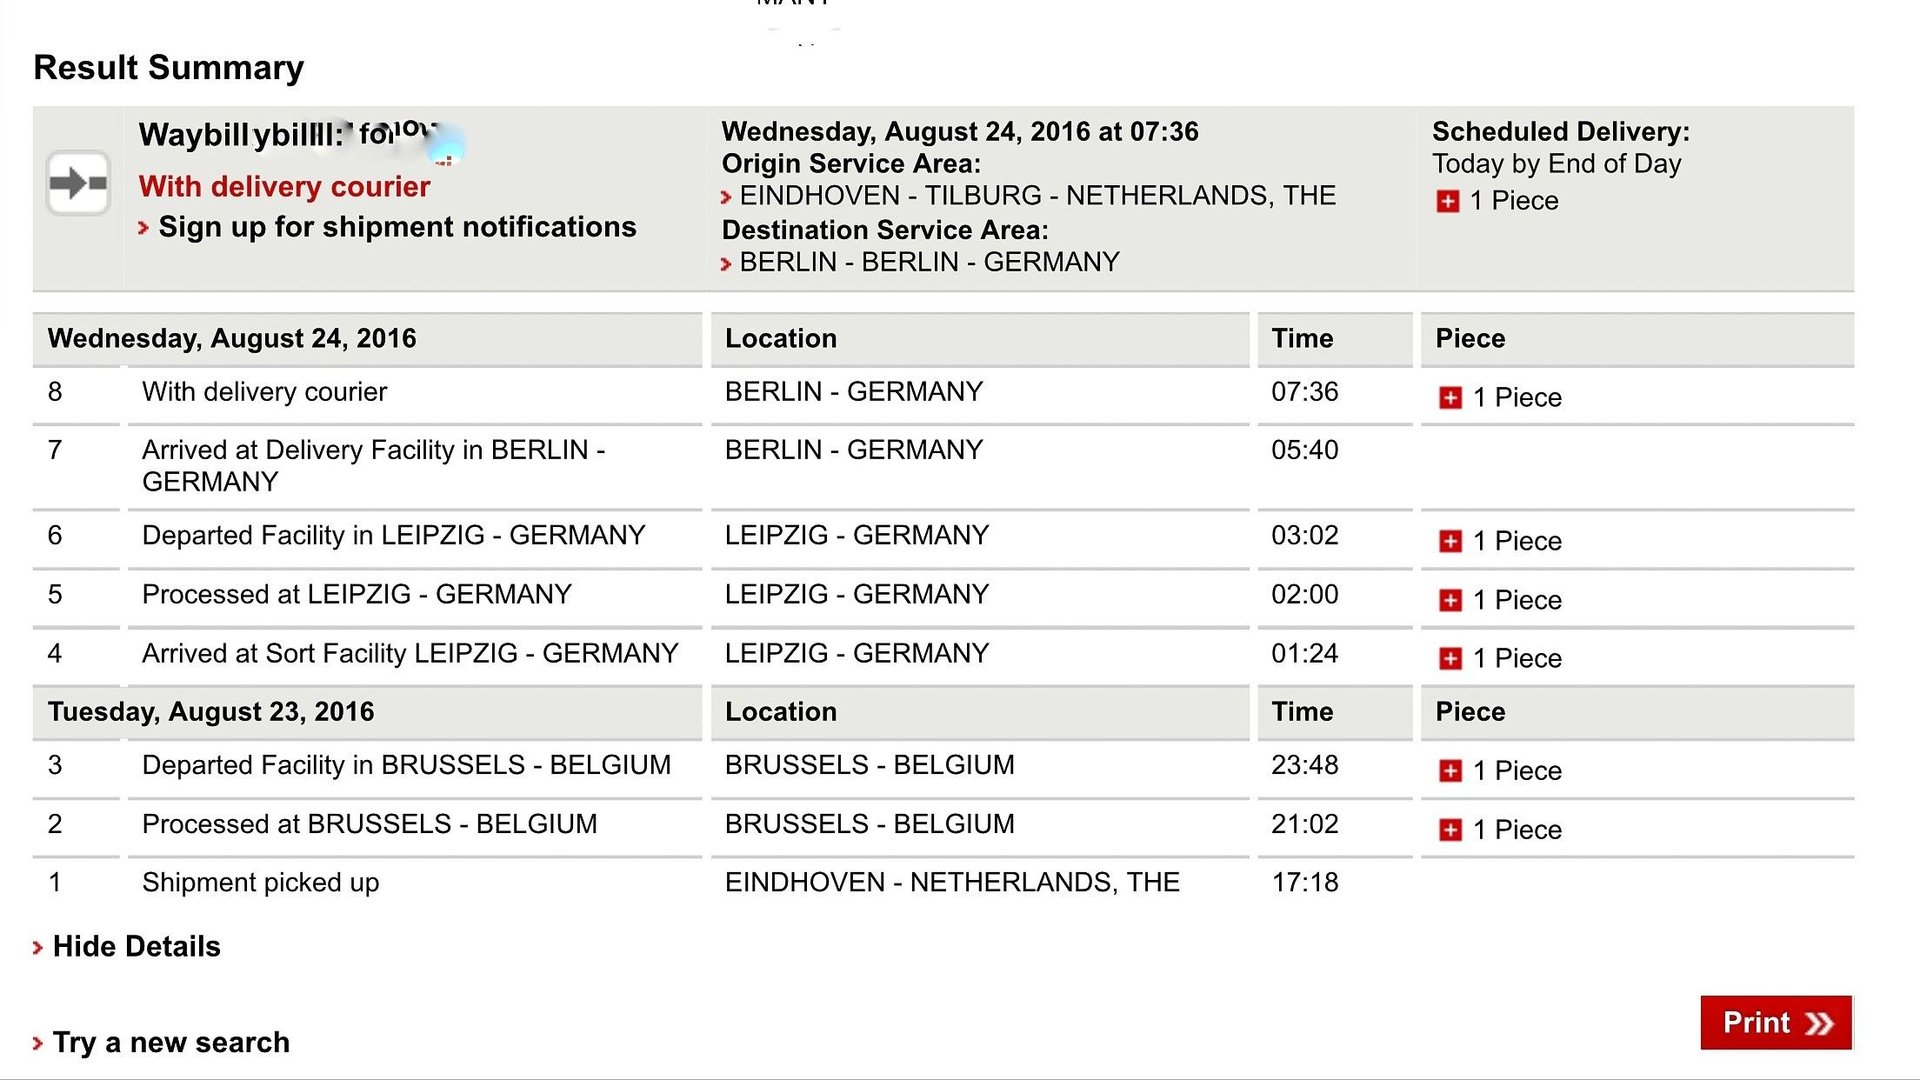Collapse tracking history with Hide Details
The width and height of the screenshot is (1920, 1080).
tap(136, 946)
